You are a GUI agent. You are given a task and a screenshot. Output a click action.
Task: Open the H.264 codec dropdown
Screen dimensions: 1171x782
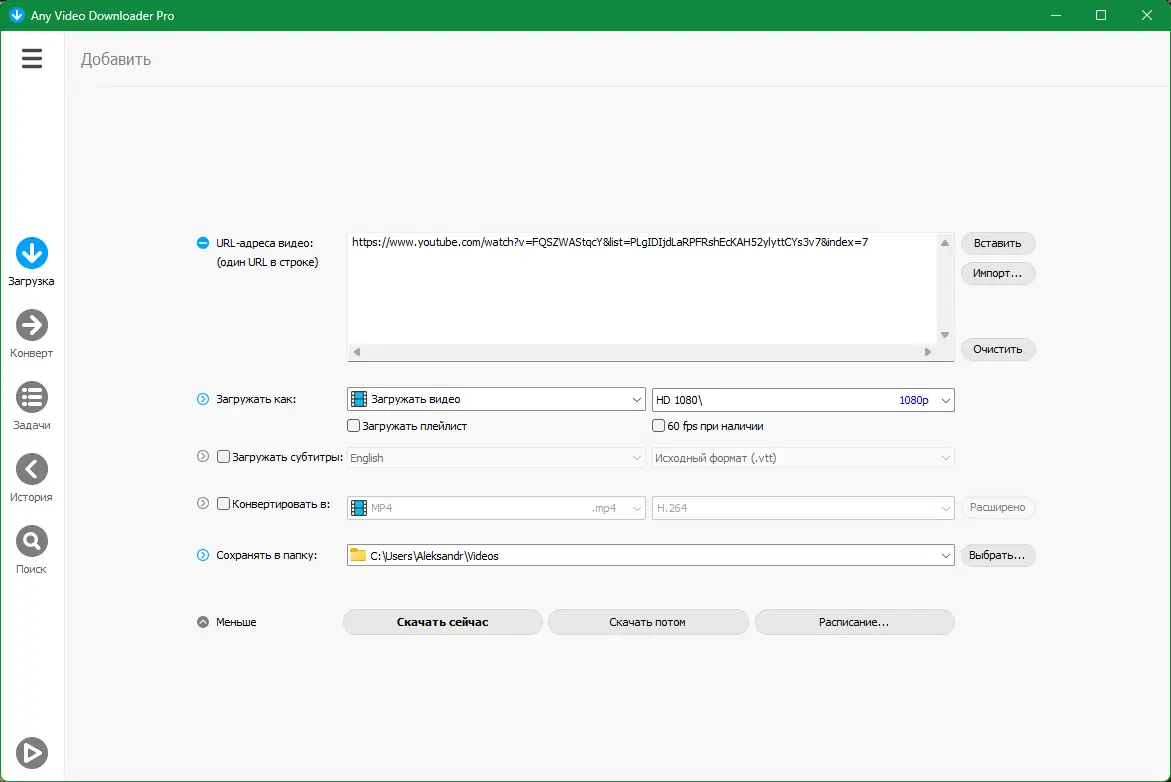tap(944, 507)
